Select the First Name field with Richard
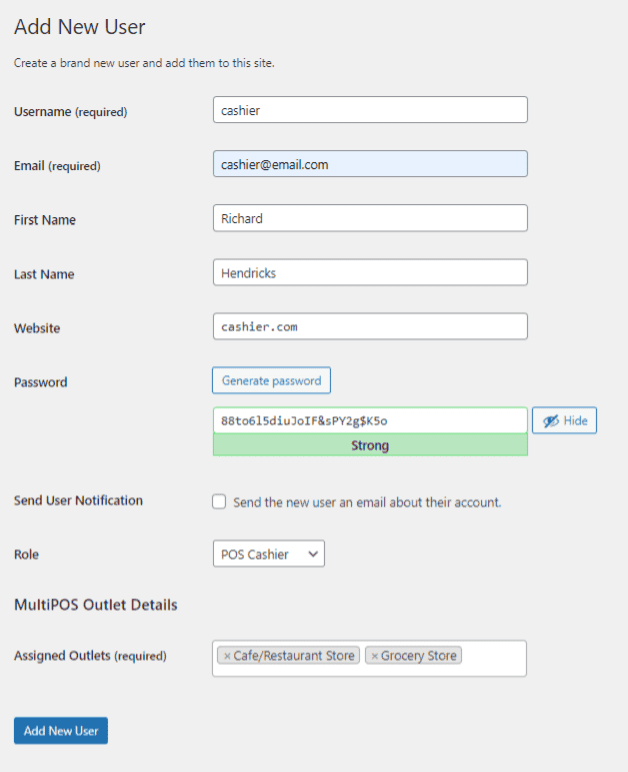 point(369,218)
